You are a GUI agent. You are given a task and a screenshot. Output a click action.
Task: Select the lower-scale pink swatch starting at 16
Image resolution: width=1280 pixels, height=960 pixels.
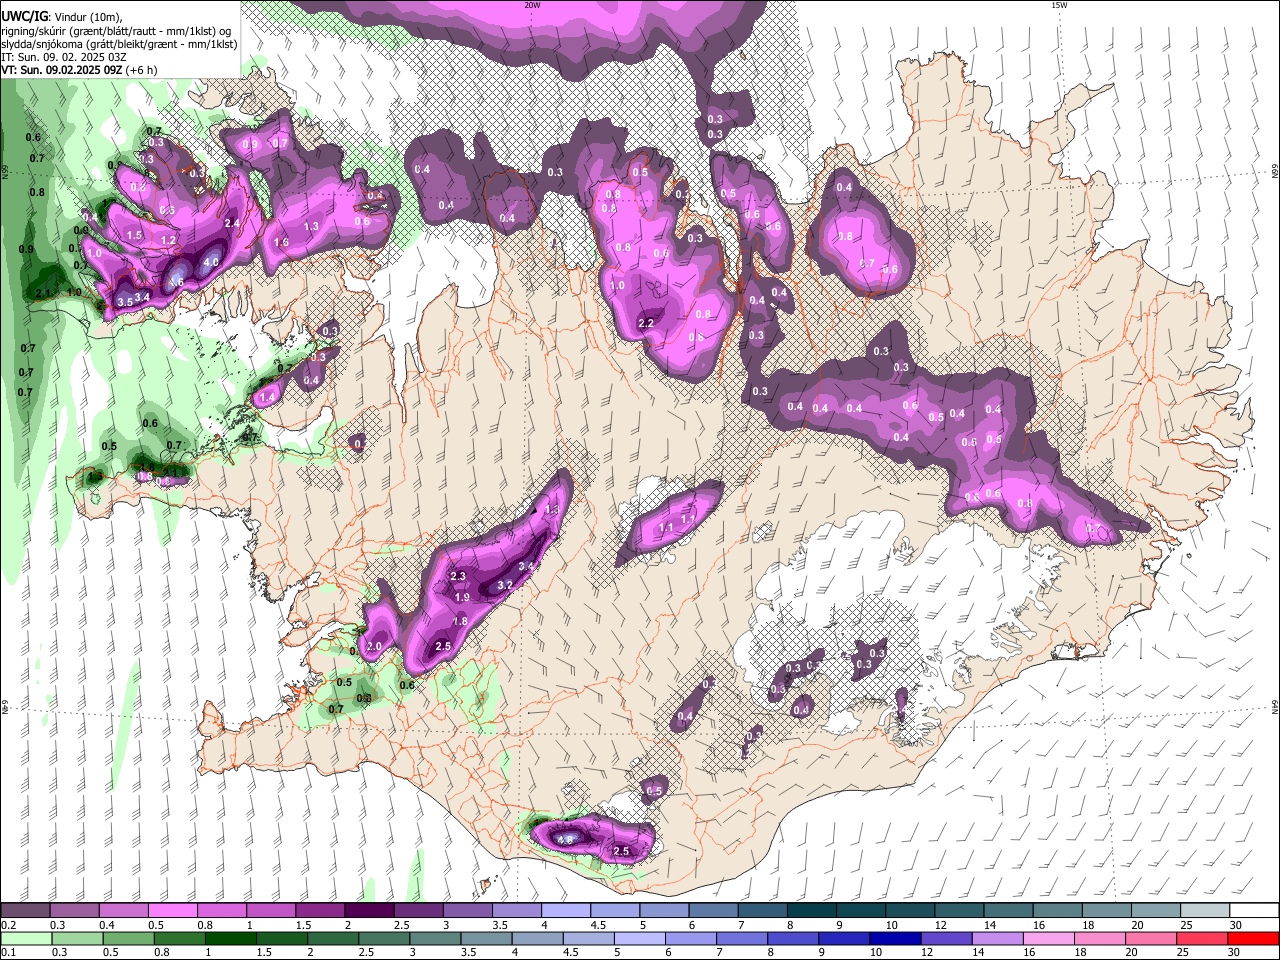(x=1050, y=939)
